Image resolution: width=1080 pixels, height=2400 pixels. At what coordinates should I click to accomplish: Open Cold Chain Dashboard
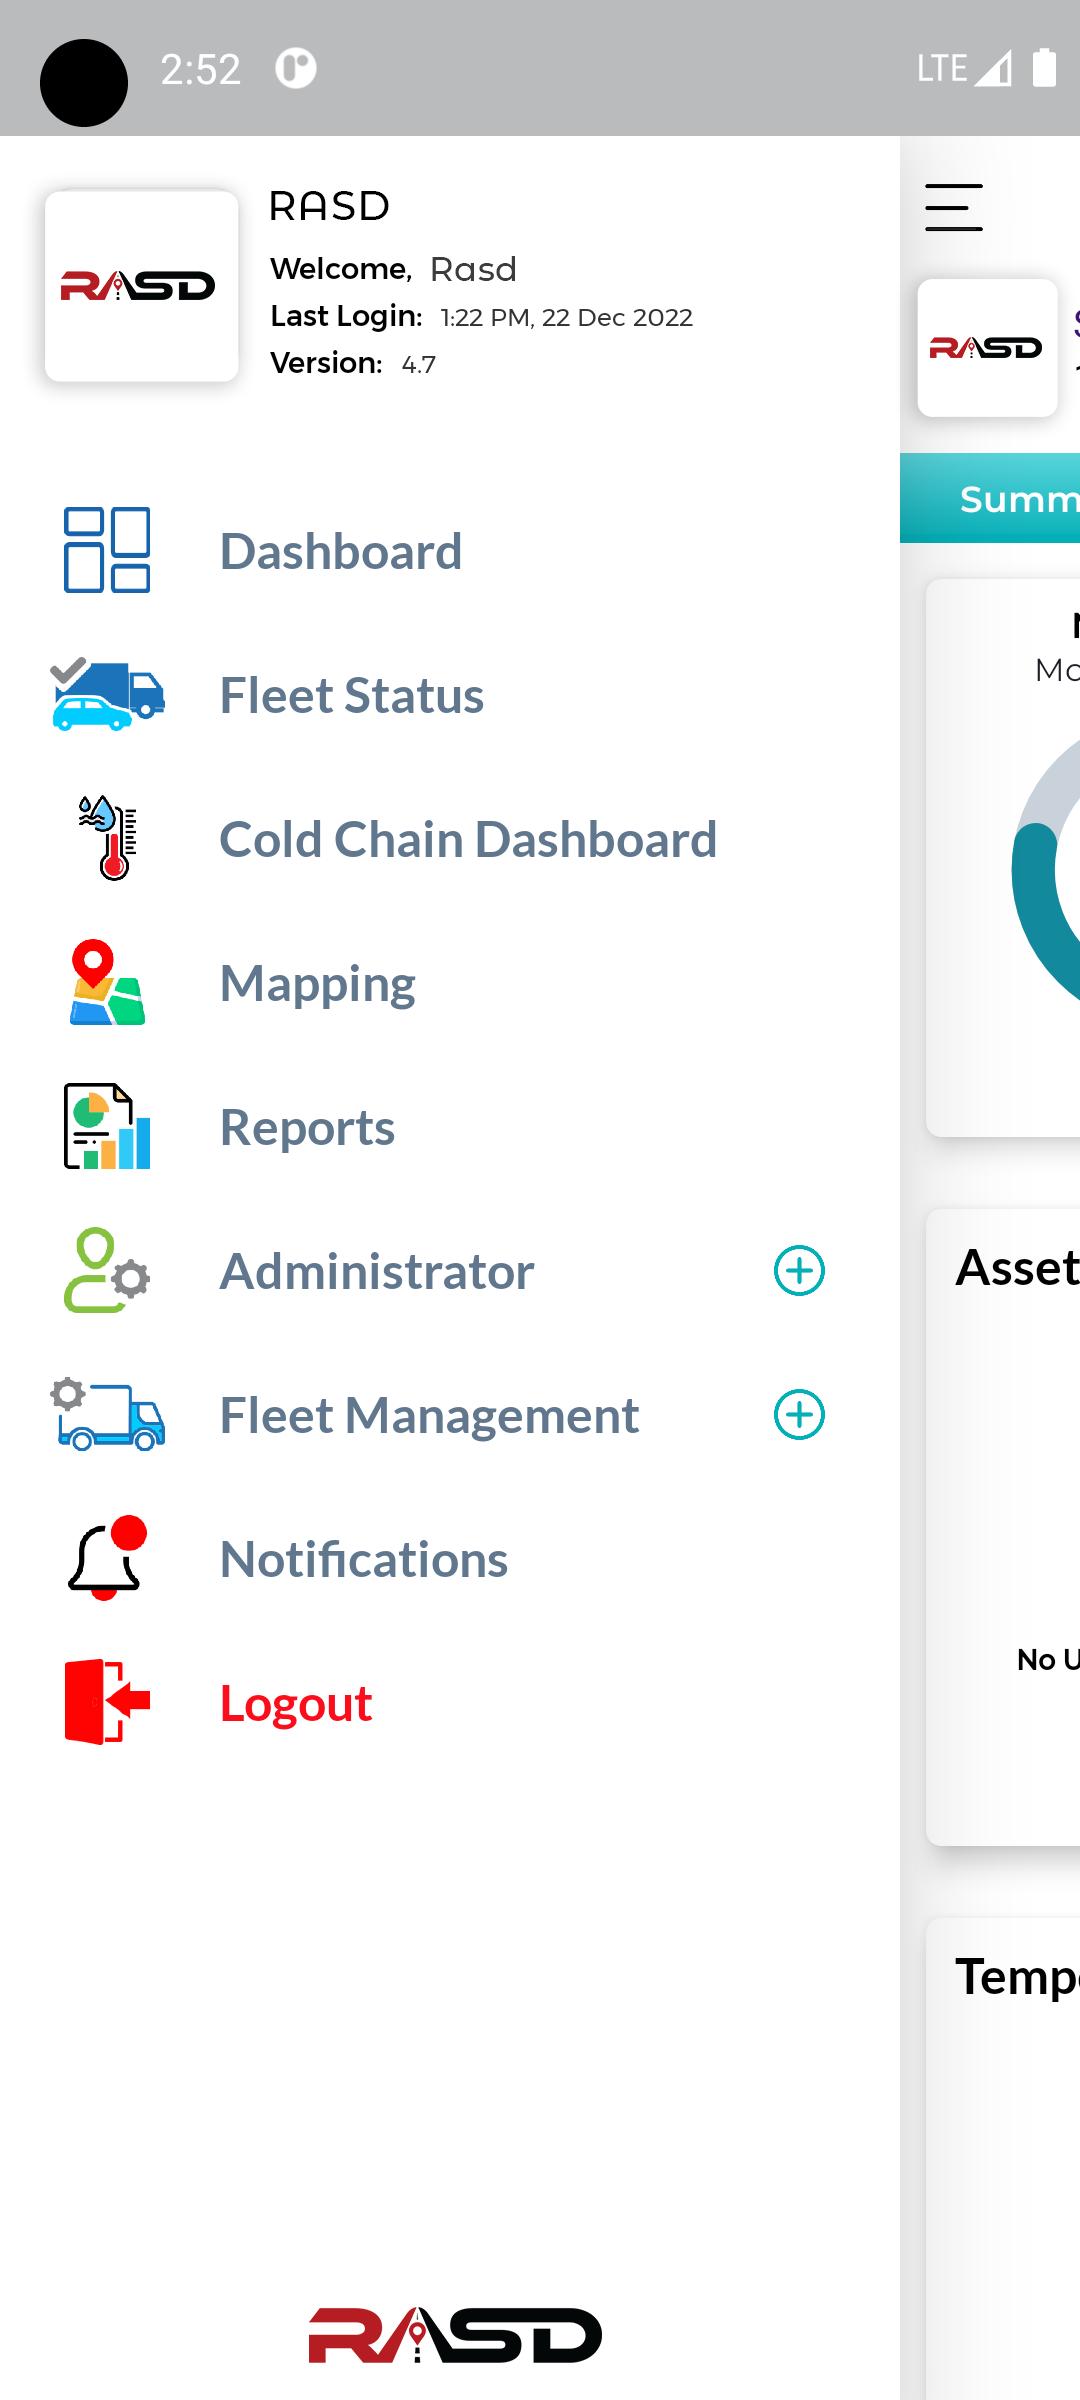(468, 839)
